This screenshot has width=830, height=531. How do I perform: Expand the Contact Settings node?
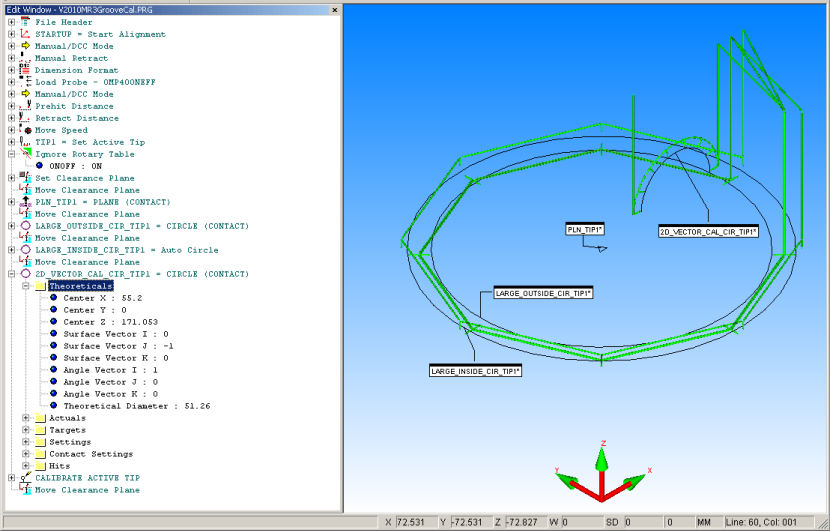pyautogui.click(x=26, y=454)
